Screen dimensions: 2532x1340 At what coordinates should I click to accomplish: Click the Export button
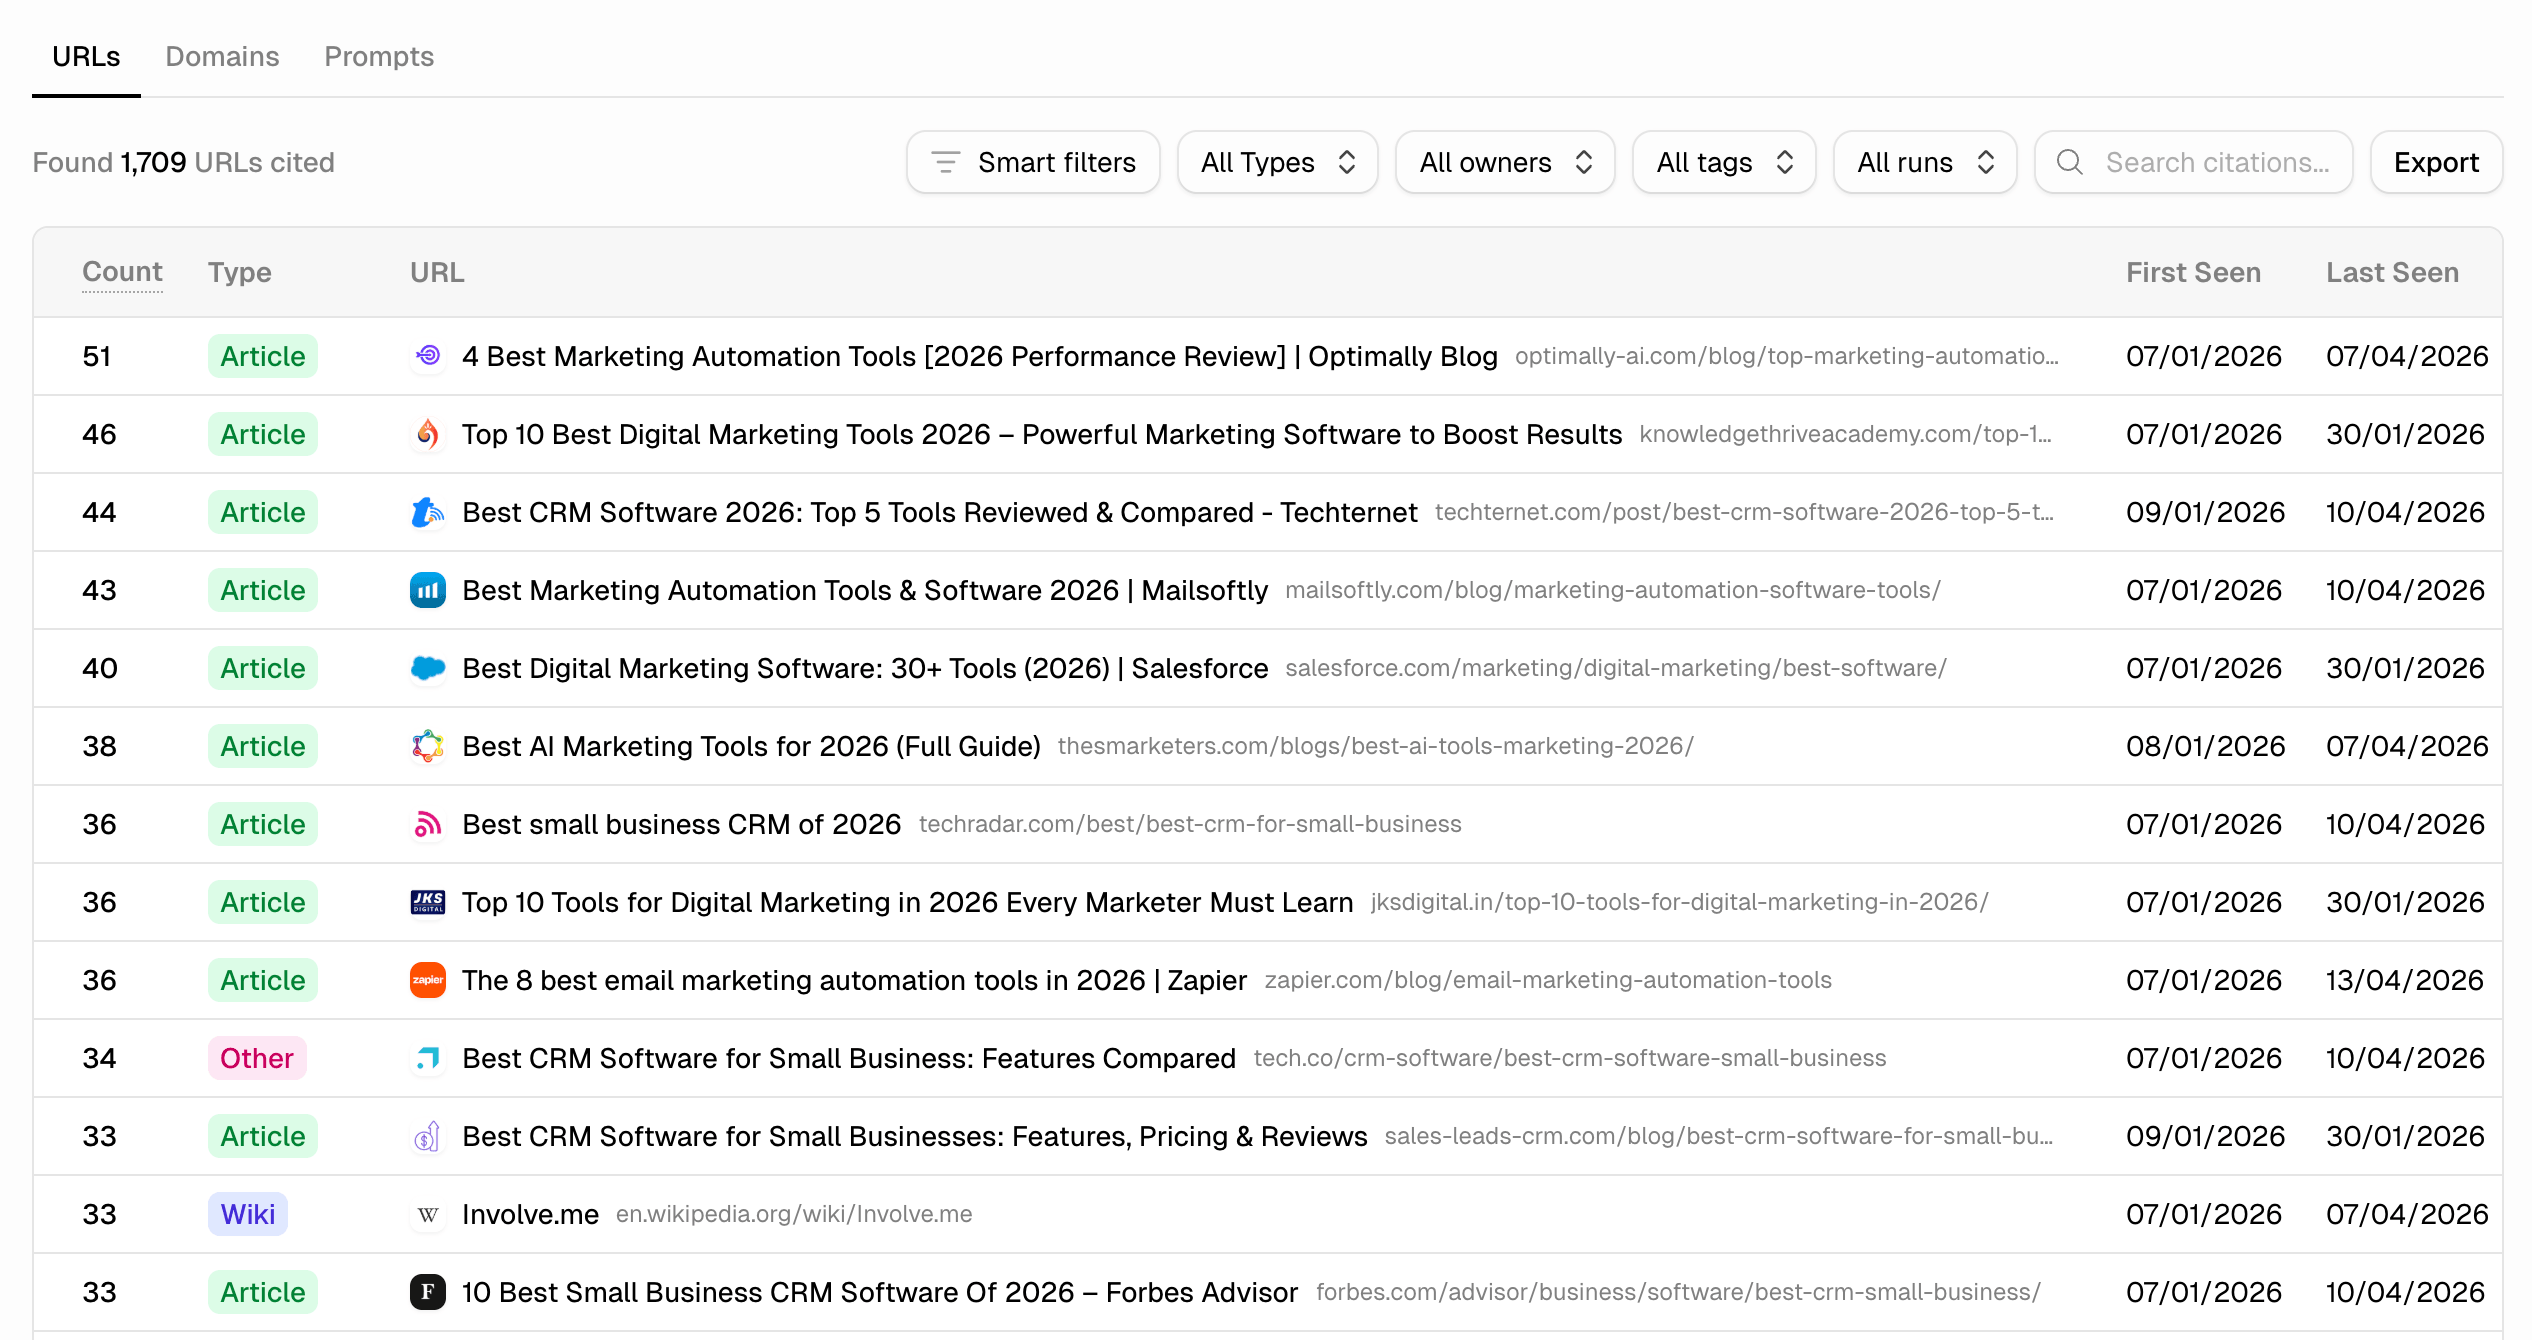click(x=2436, y=162)
